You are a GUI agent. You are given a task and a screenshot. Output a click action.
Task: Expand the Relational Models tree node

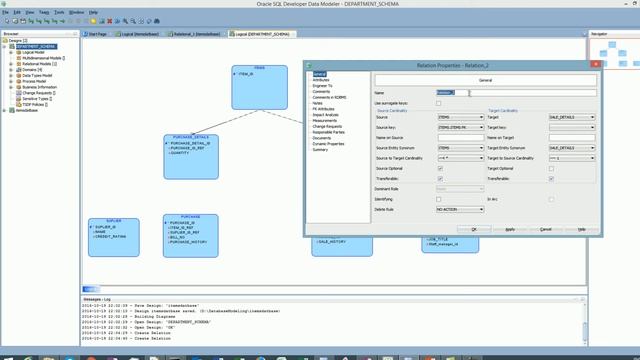[11, 64]
